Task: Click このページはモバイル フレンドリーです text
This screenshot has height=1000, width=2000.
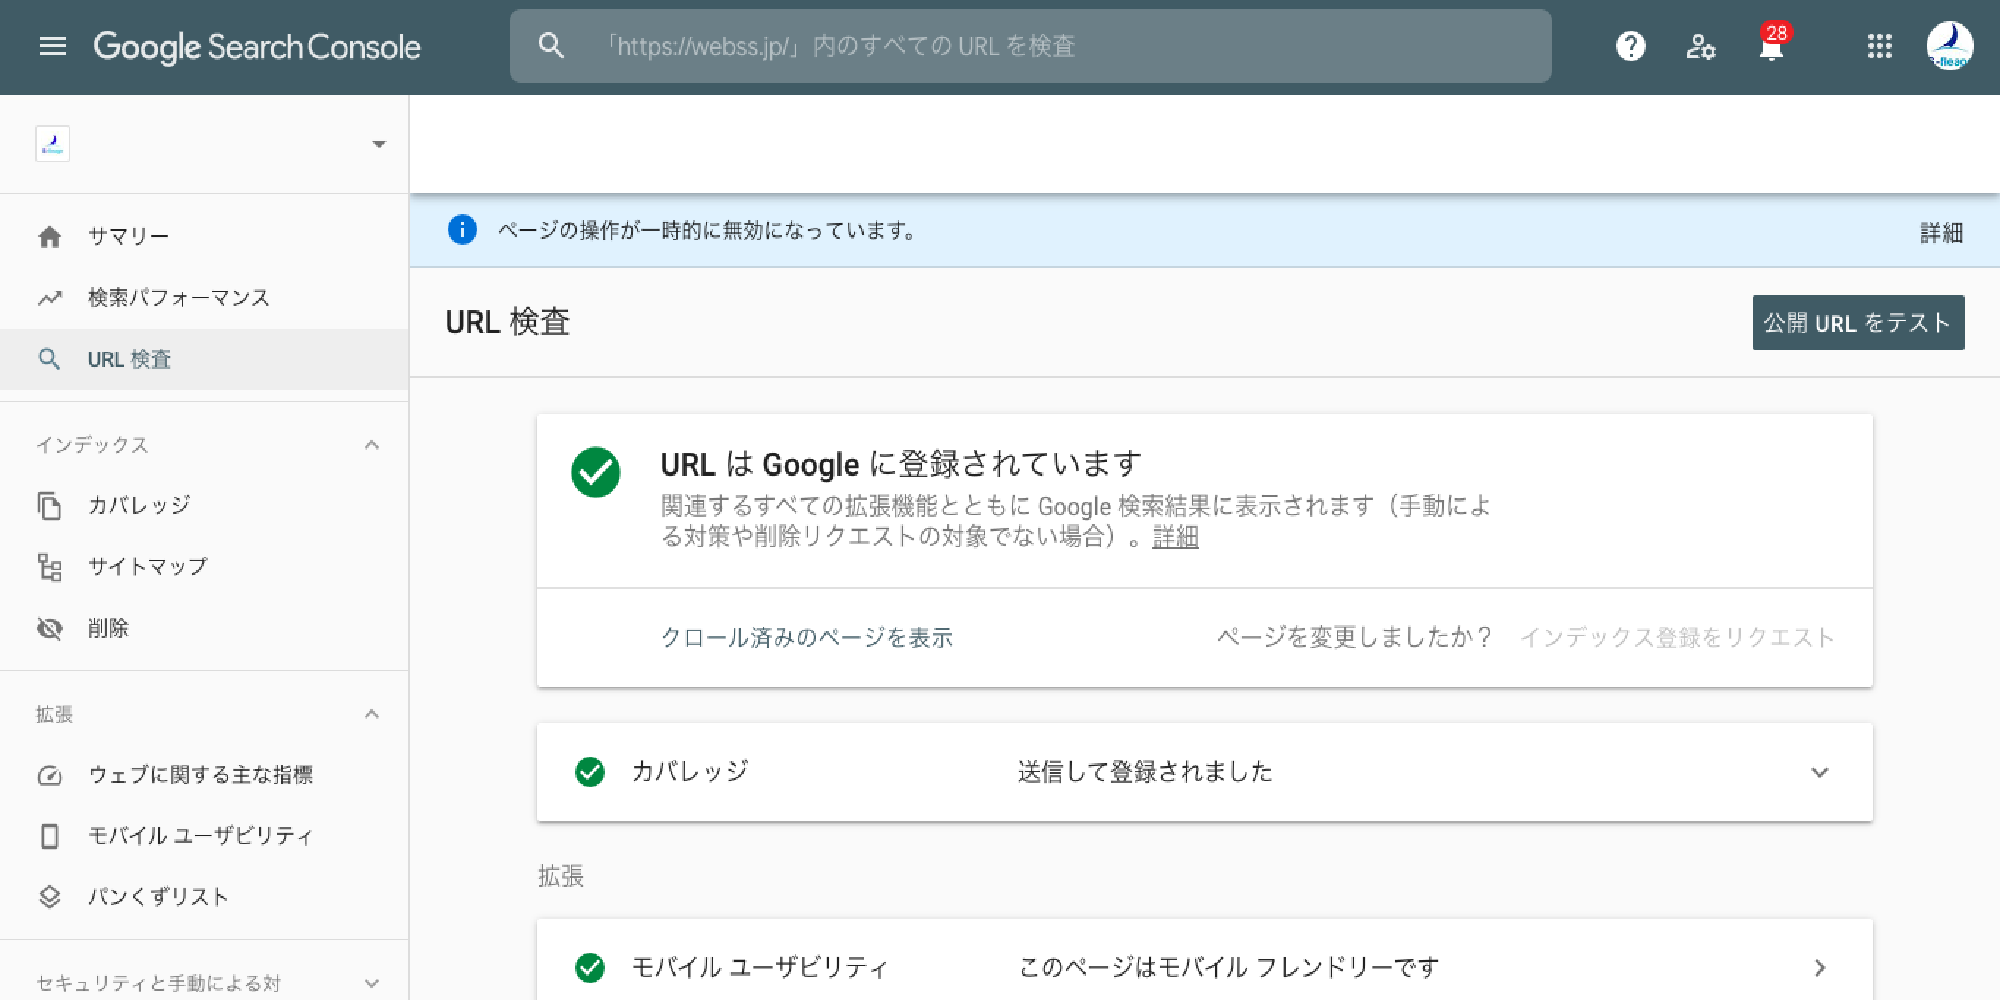Action: tap(1229, 967)
